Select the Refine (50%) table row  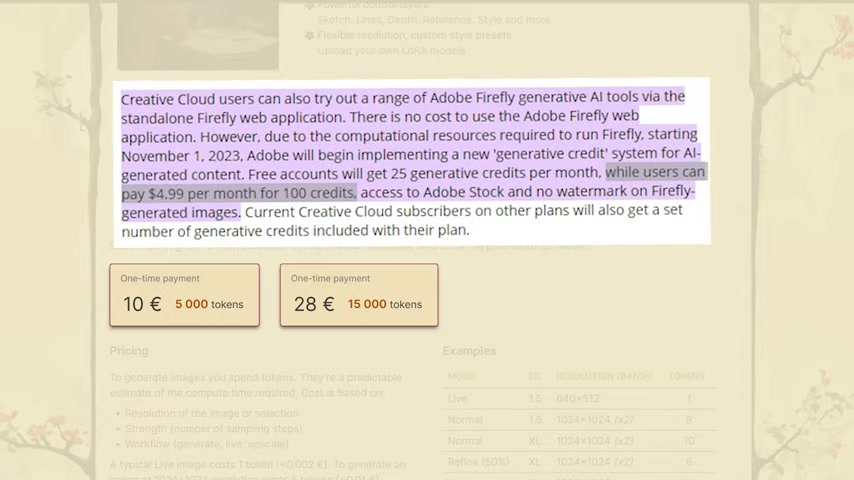pyautogui.click(x=578, y=462)
